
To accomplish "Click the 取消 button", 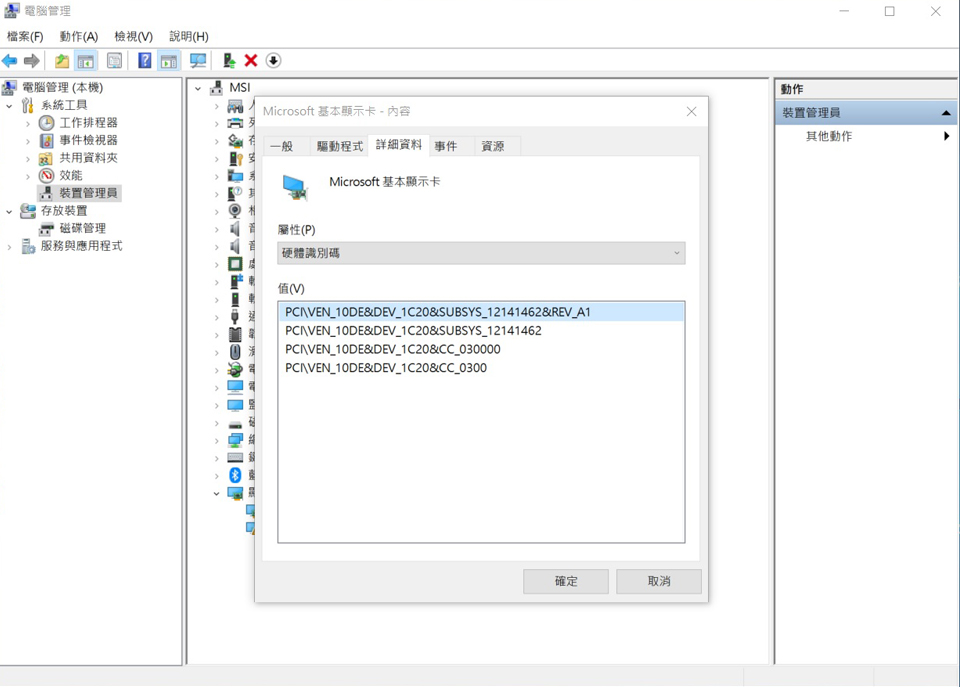I will pyautogui.click(x=658, y=581).
